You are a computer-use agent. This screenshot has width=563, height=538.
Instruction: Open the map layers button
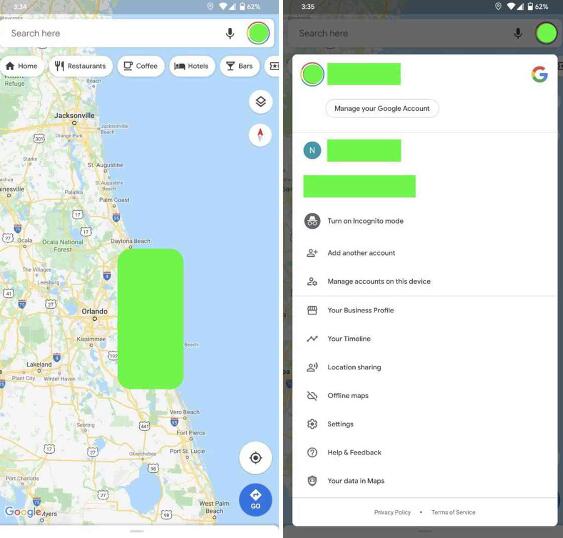tap(260, 102)
